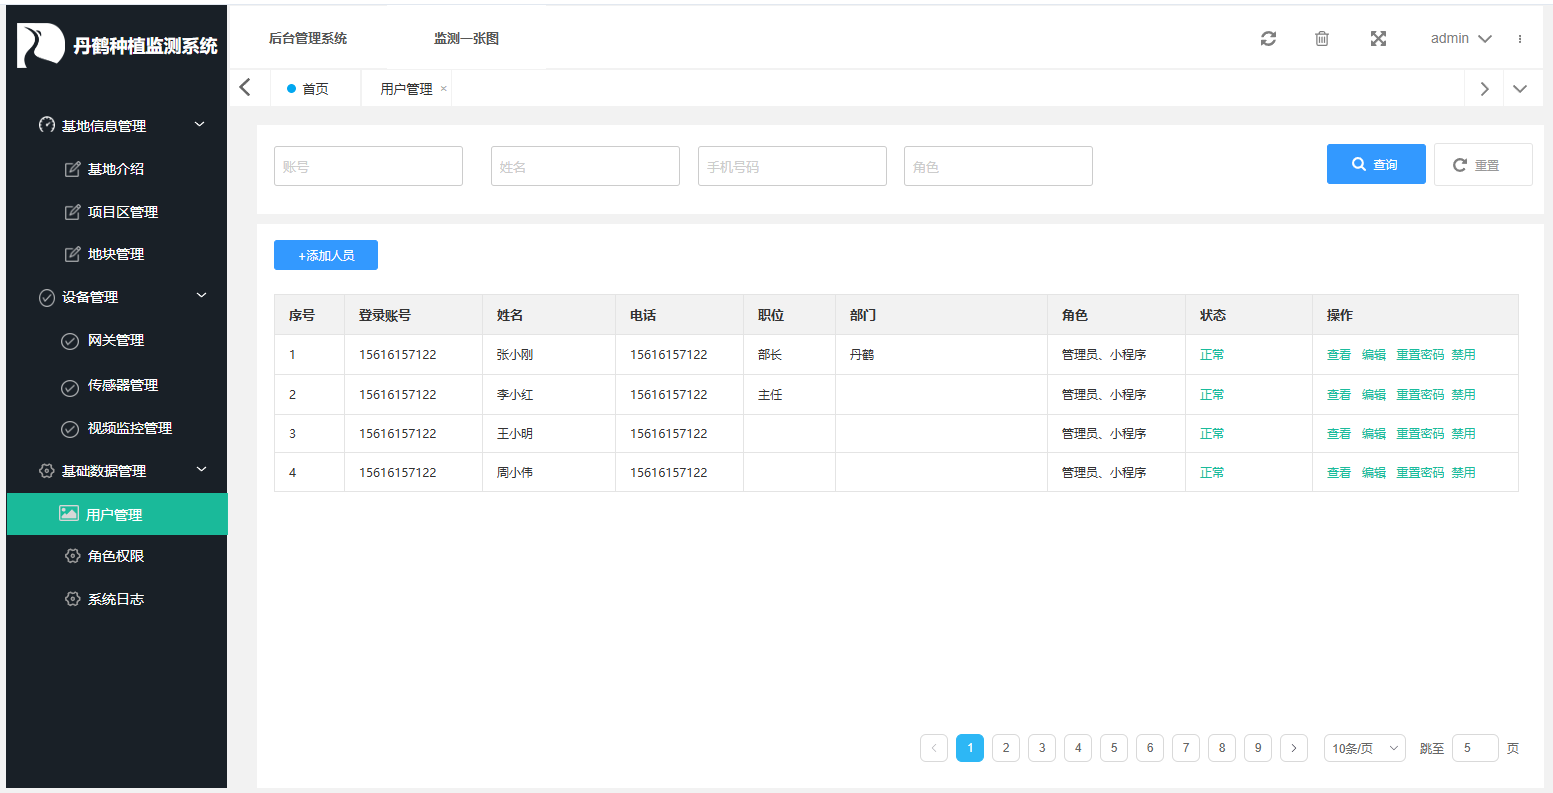Screen dimensions: 1553x793
Task: Click the trash can icon in header
Action: 1322,39
